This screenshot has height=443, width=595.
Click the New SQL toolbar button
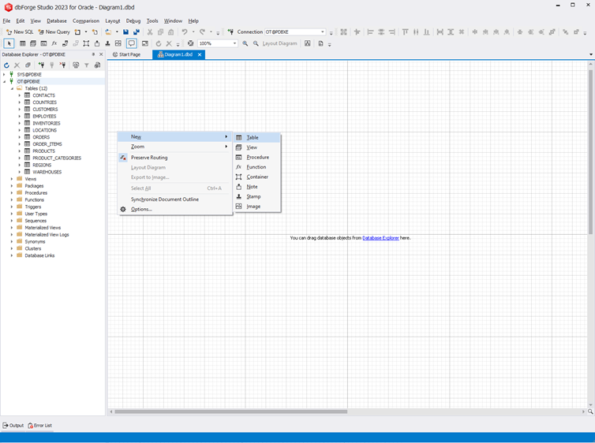20,32
